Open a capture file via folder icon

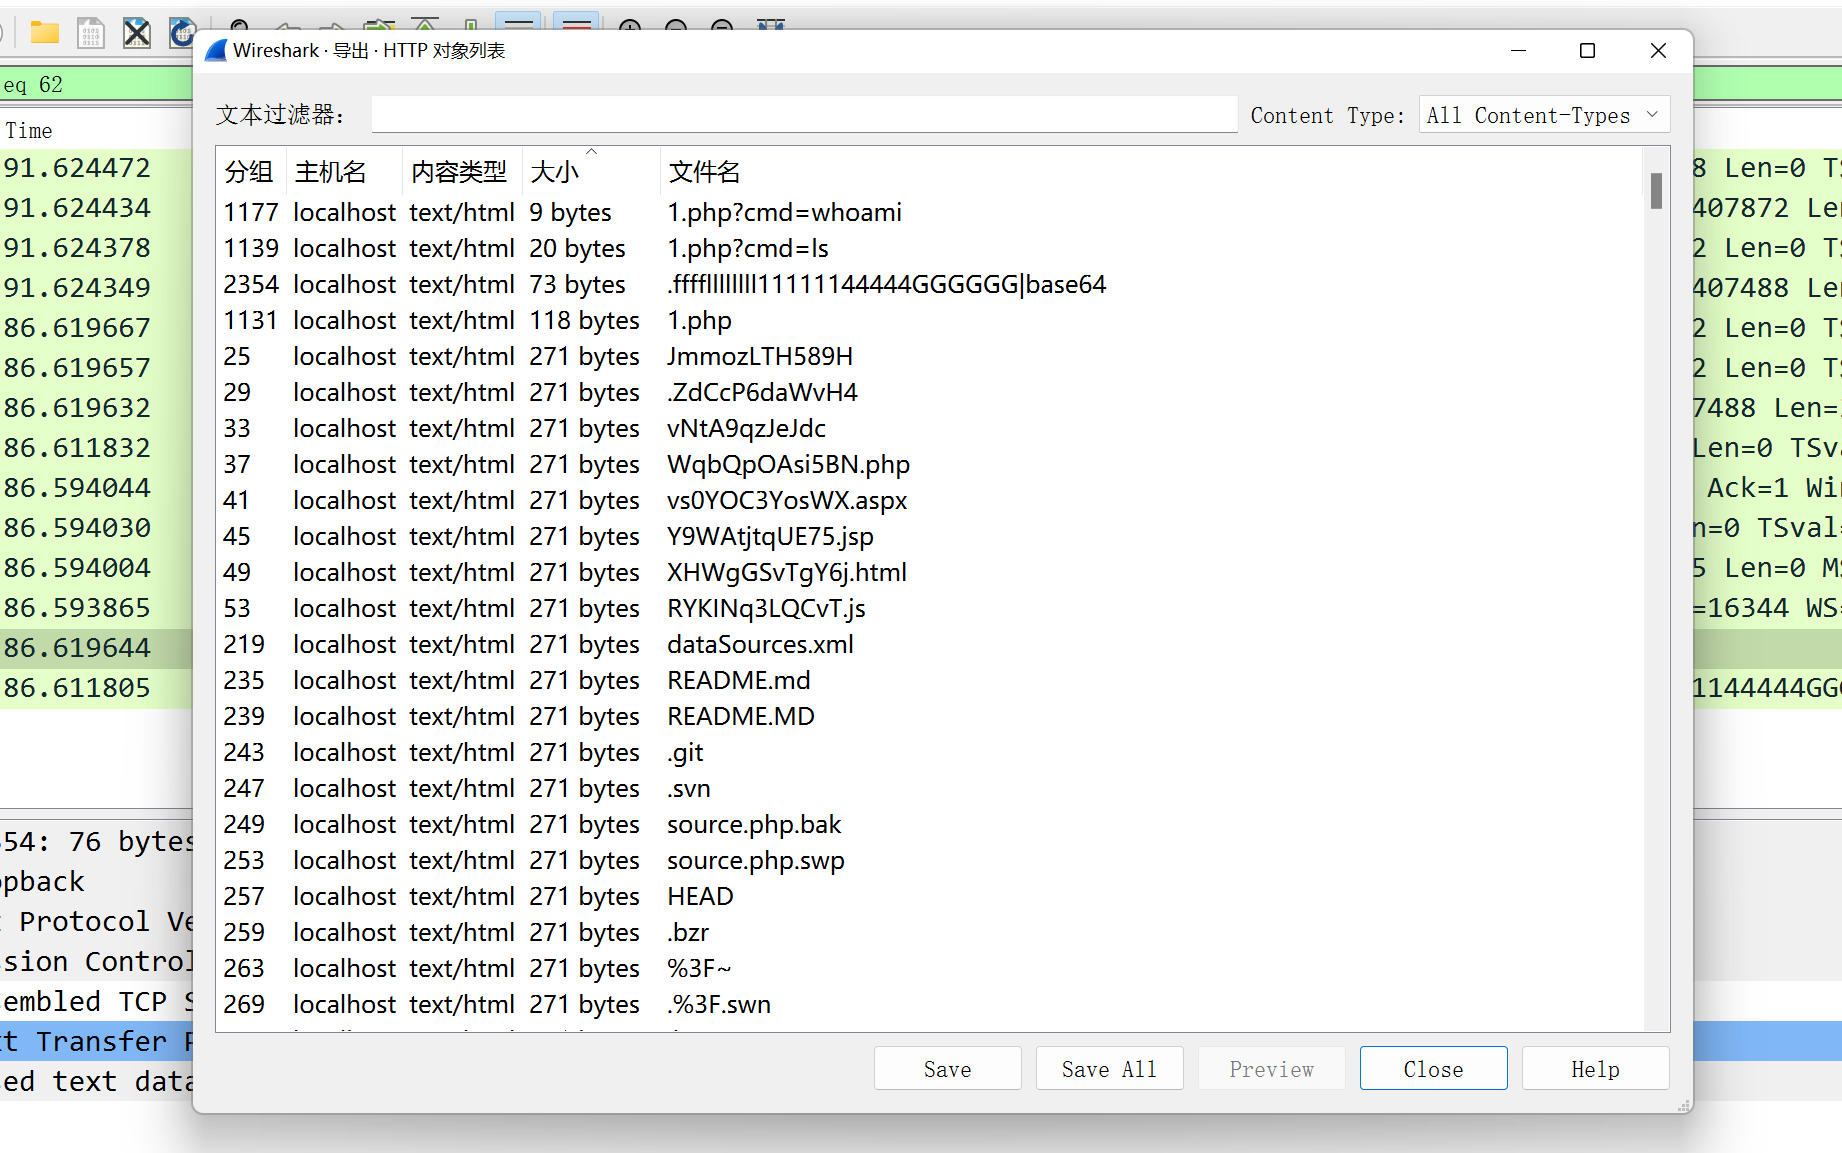click(44, 33)
